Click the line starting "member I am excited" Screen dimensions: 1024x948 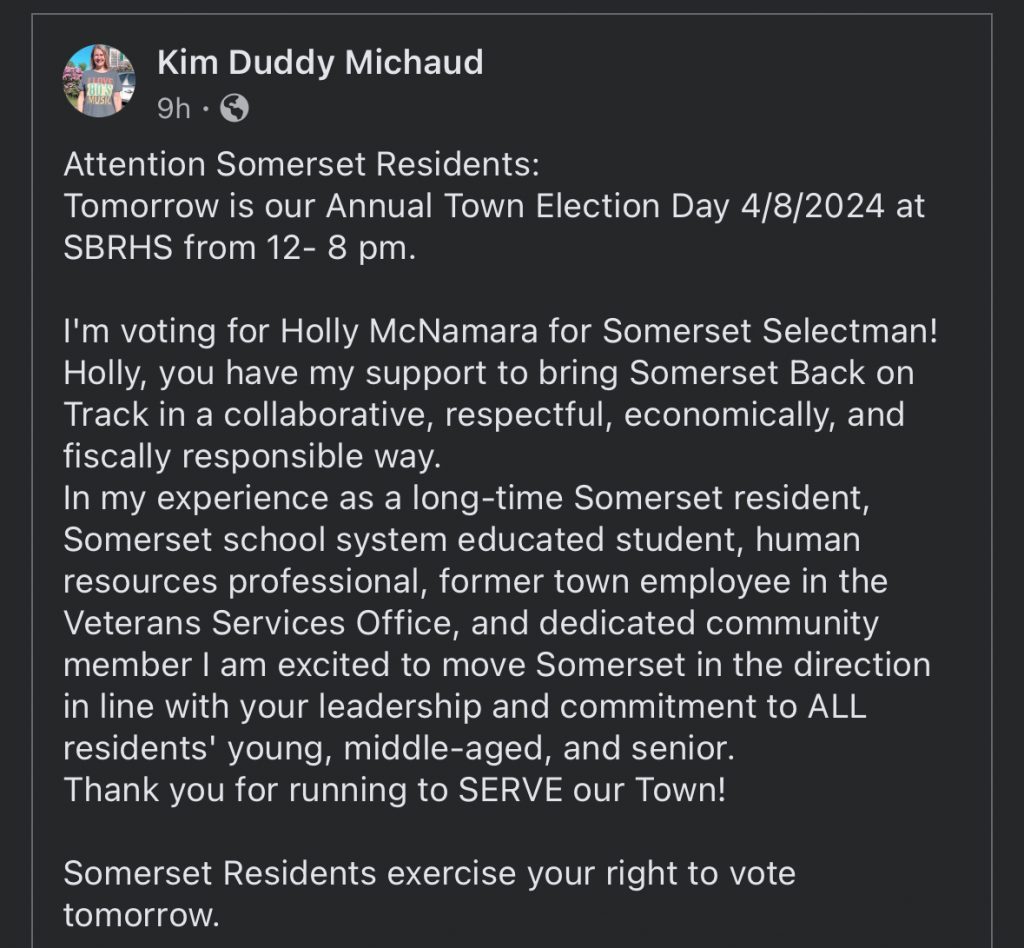tap(496, 664)
